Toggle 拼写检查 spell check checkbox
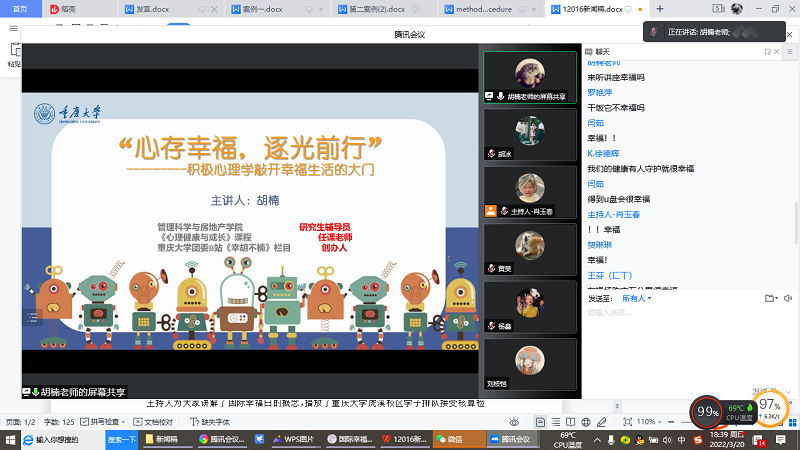The height and width of the screenshot is (450, 800). [x=85, y=421]
